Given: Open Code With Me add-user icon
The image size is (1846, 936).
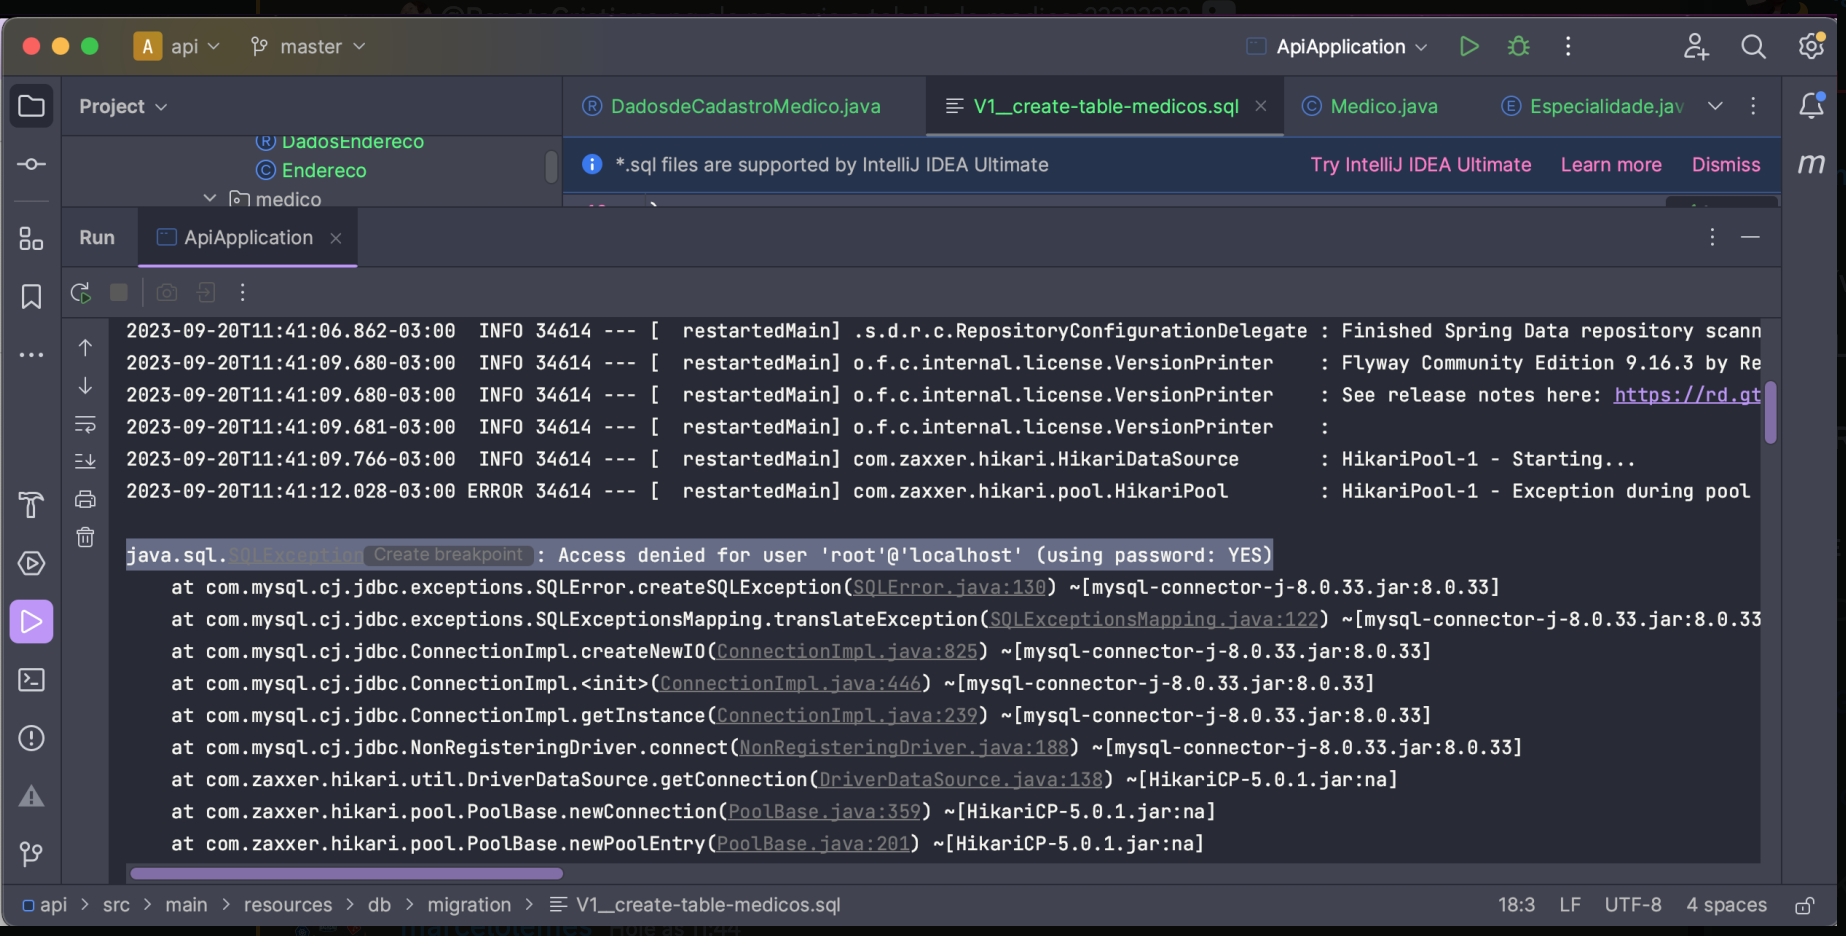Looking at the screenshot, I should click(1696, 46).
